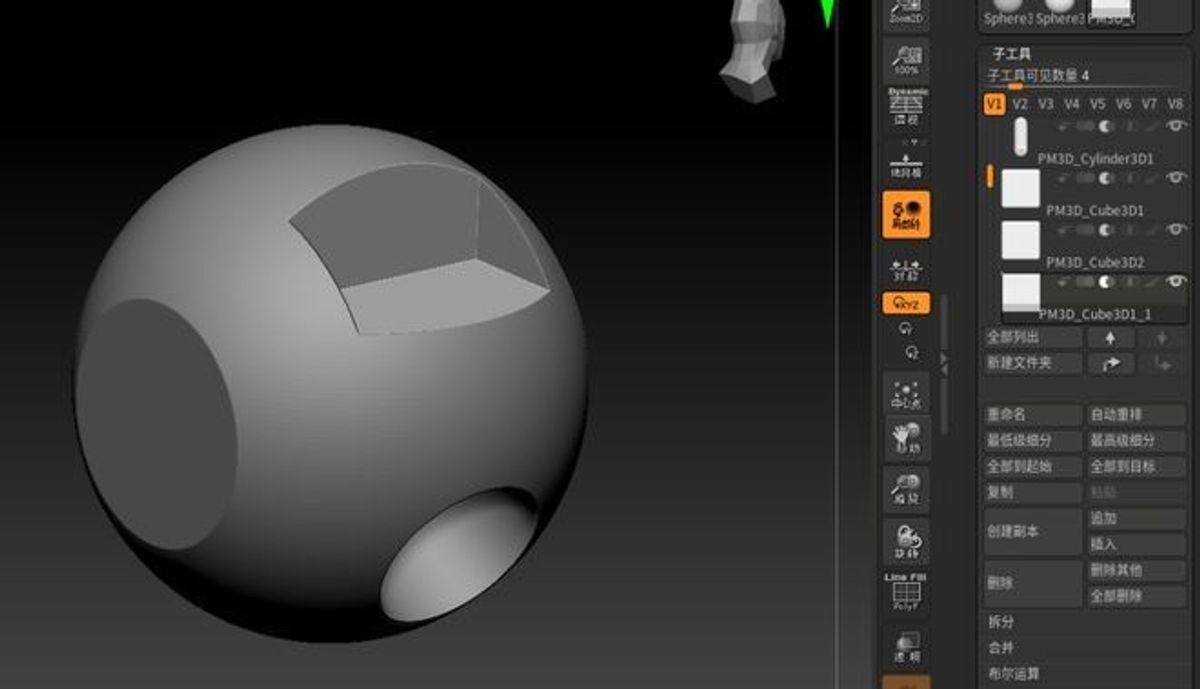This screenshot has height=689, width=1200.
Task: Click the 自动重排 button
Action: click(x=1136, y=414)
